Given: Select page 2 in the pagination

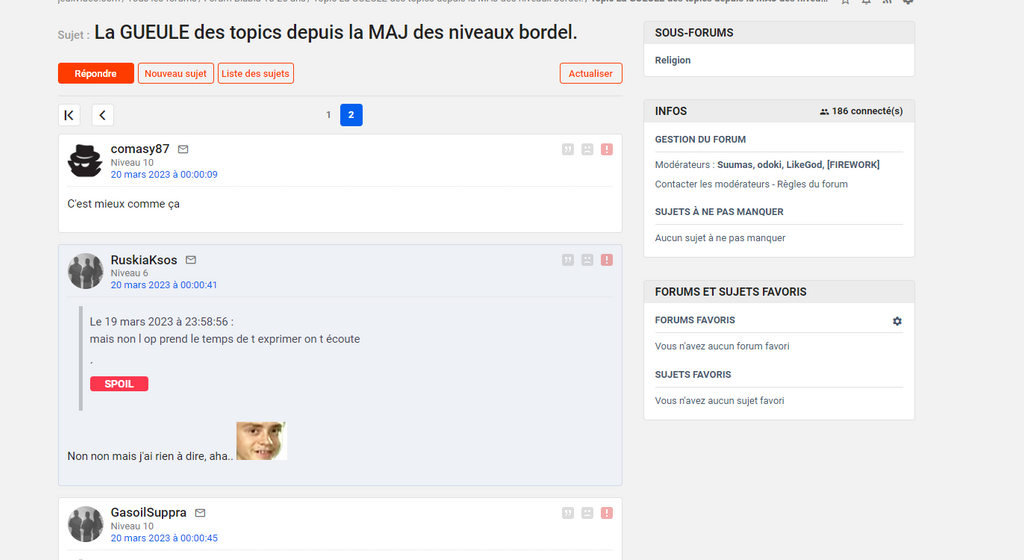Looking at the screenshot, I should pyautogui.click(x=351, y=115).
